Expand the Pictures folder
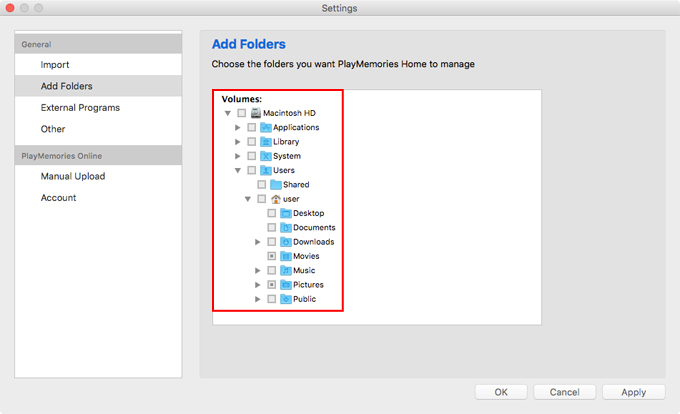This screenshot has width=680, height=414. [258, 285]
